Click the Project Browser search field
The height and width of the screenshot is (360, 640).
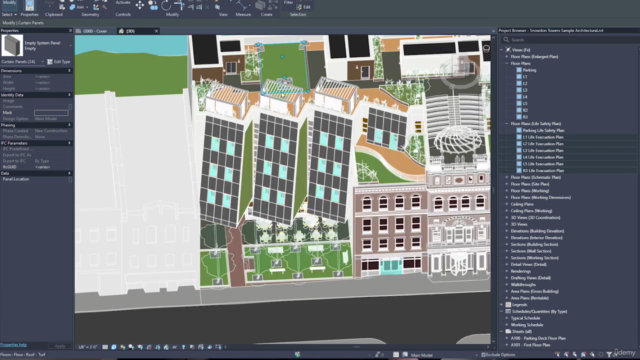coord(569,40)
